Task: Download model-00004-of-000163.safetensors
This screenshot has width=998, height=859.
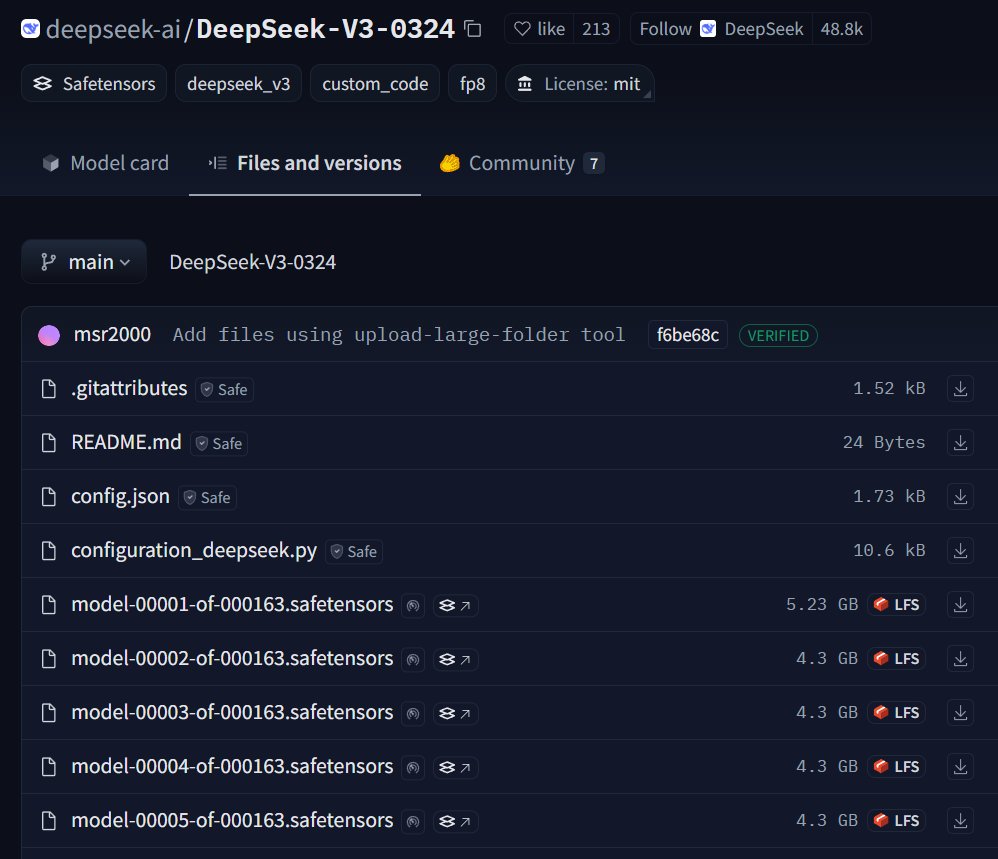Action: 960,767
